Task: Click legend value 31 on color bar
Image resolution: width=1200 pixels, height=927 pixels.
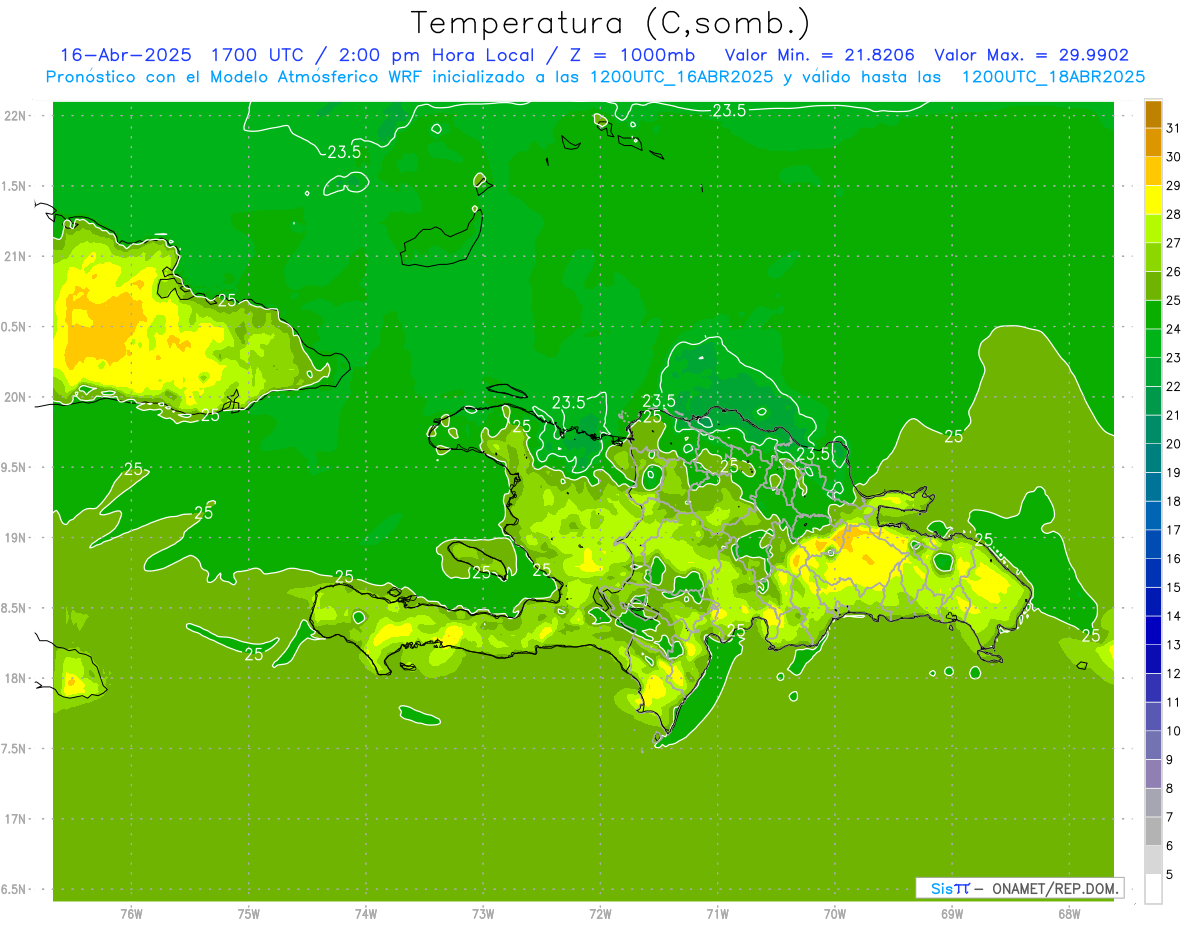Action: click(1174, 128)
